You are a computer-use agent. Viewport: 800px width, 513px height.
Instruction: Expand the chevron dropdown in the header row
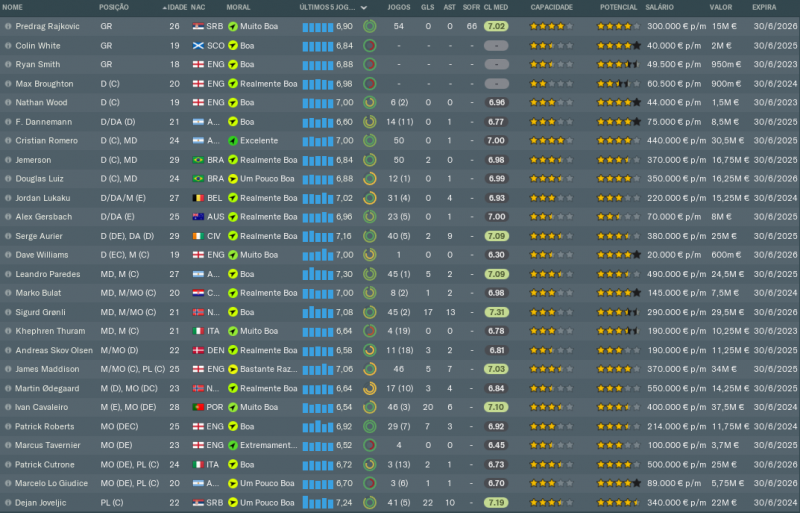(x=363, y=7)
